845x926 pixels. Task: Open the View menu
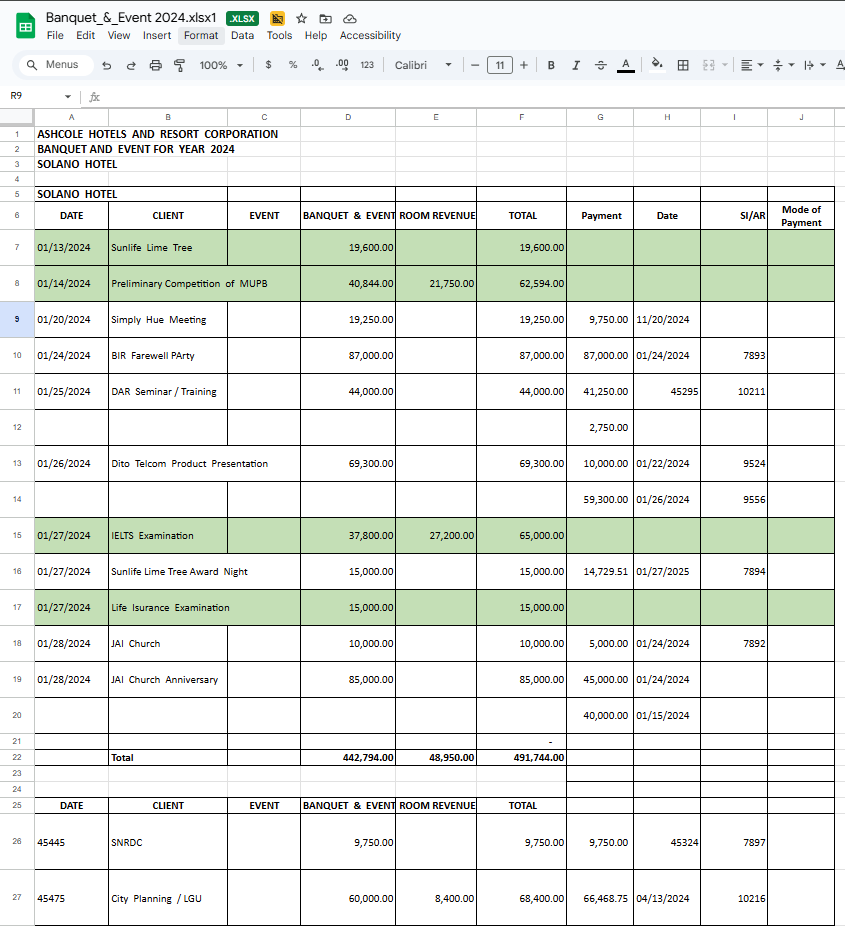coord(119,35)
